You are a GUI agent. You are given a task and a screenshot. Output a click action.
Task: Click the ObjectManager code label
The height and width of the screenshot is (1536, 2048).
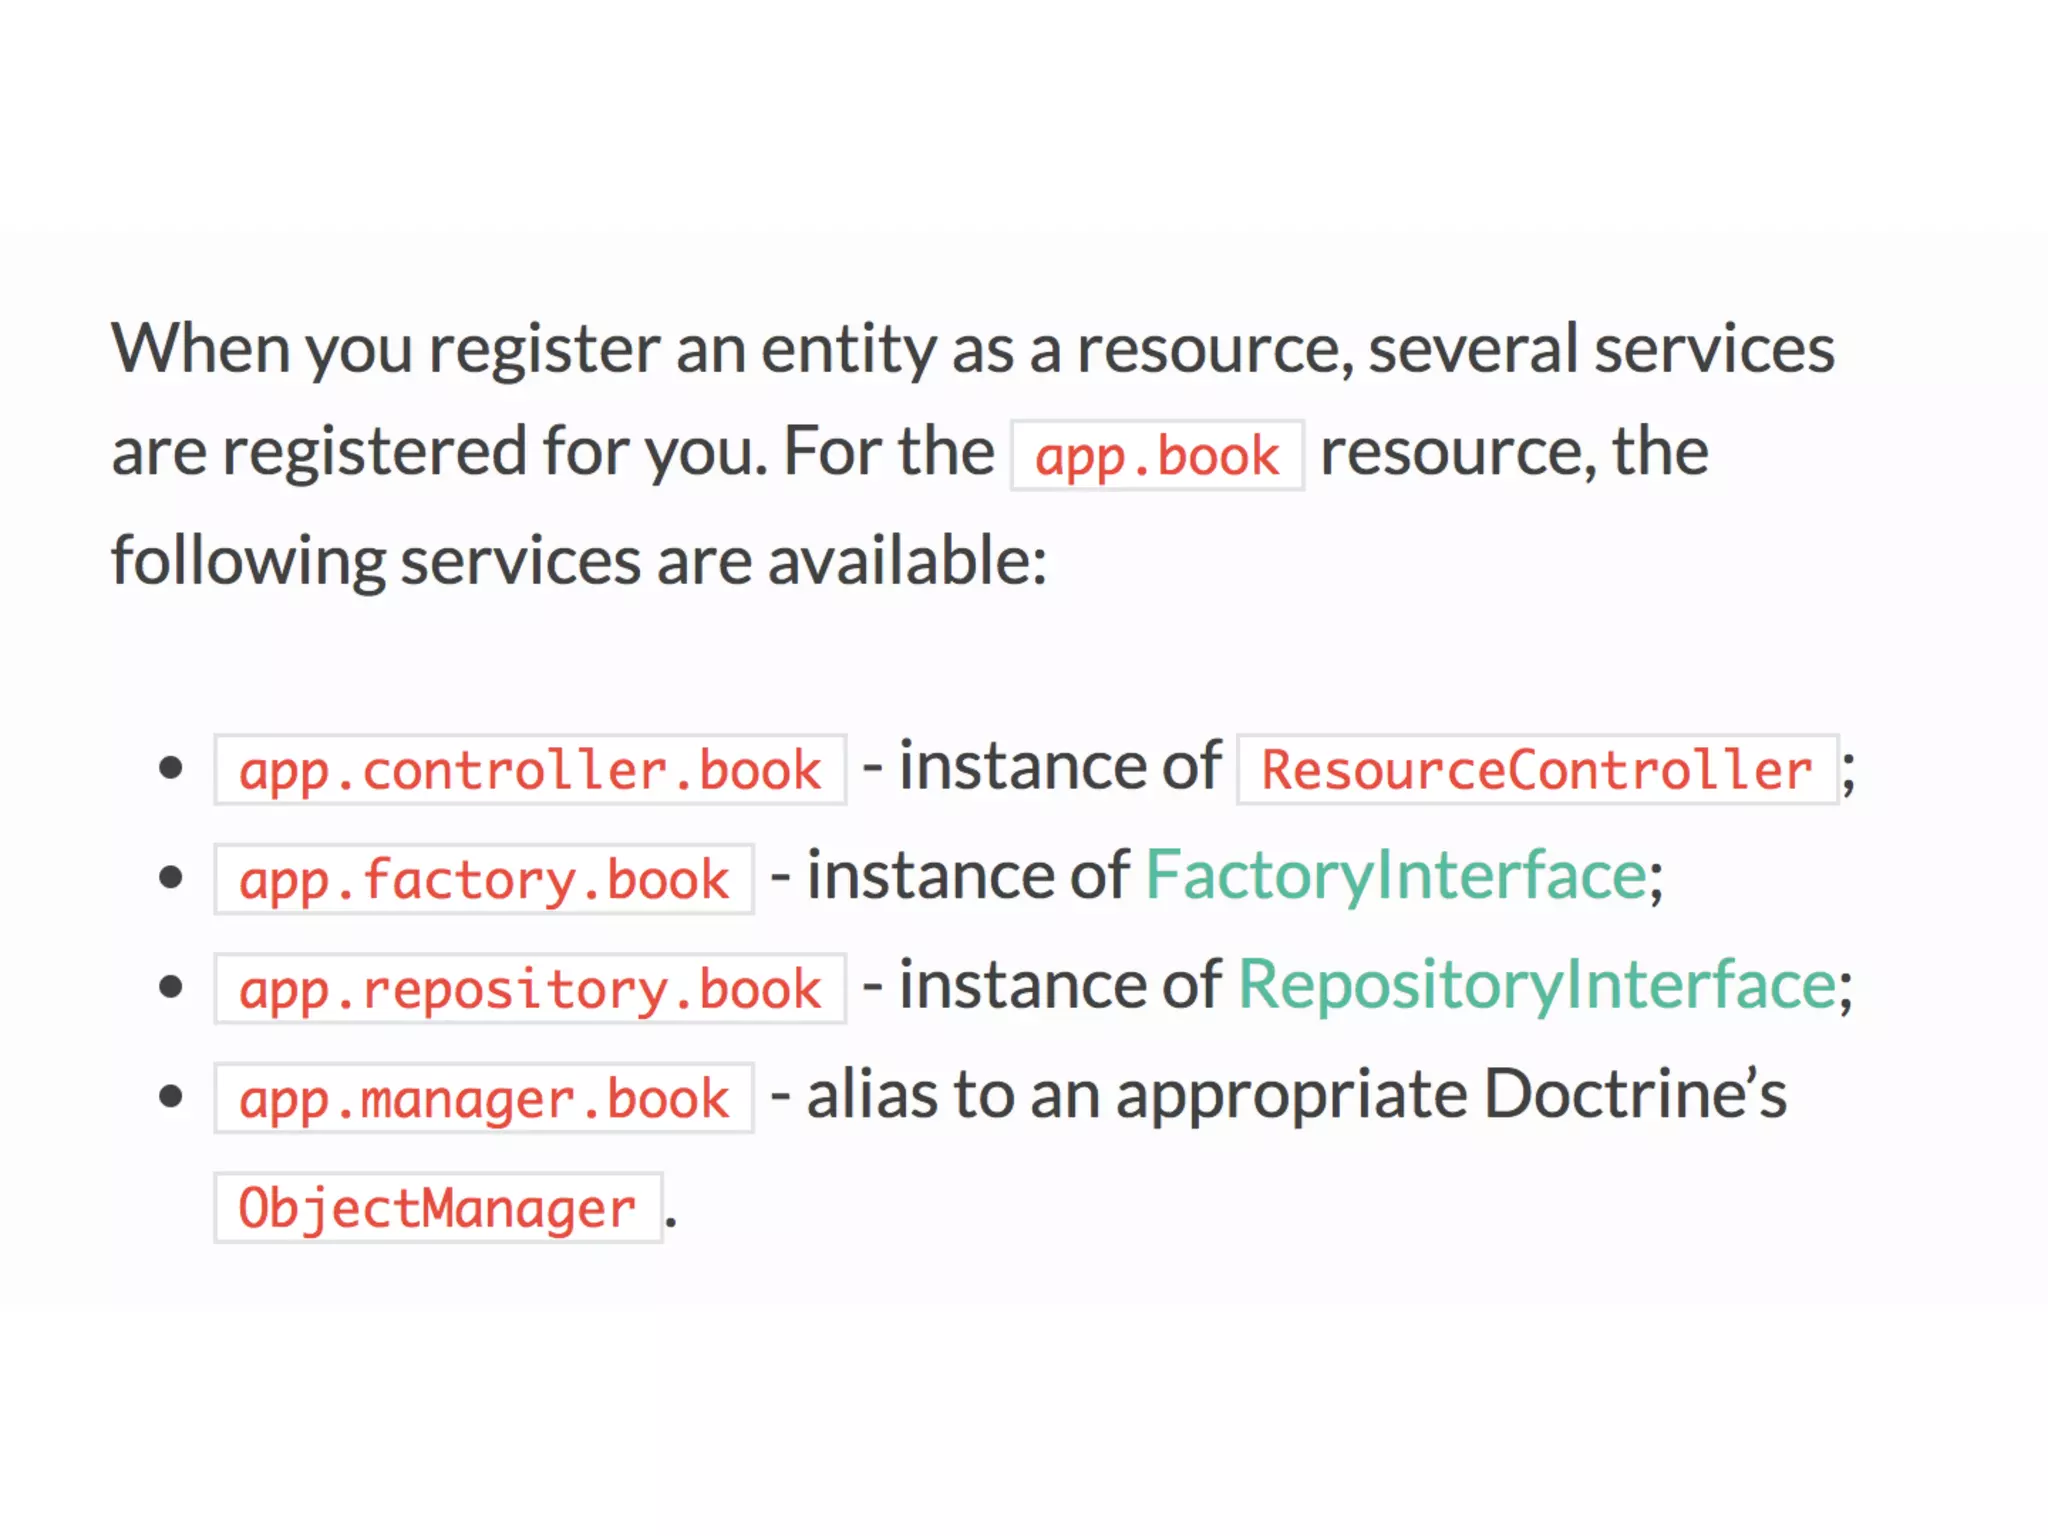pos(438,1209)
